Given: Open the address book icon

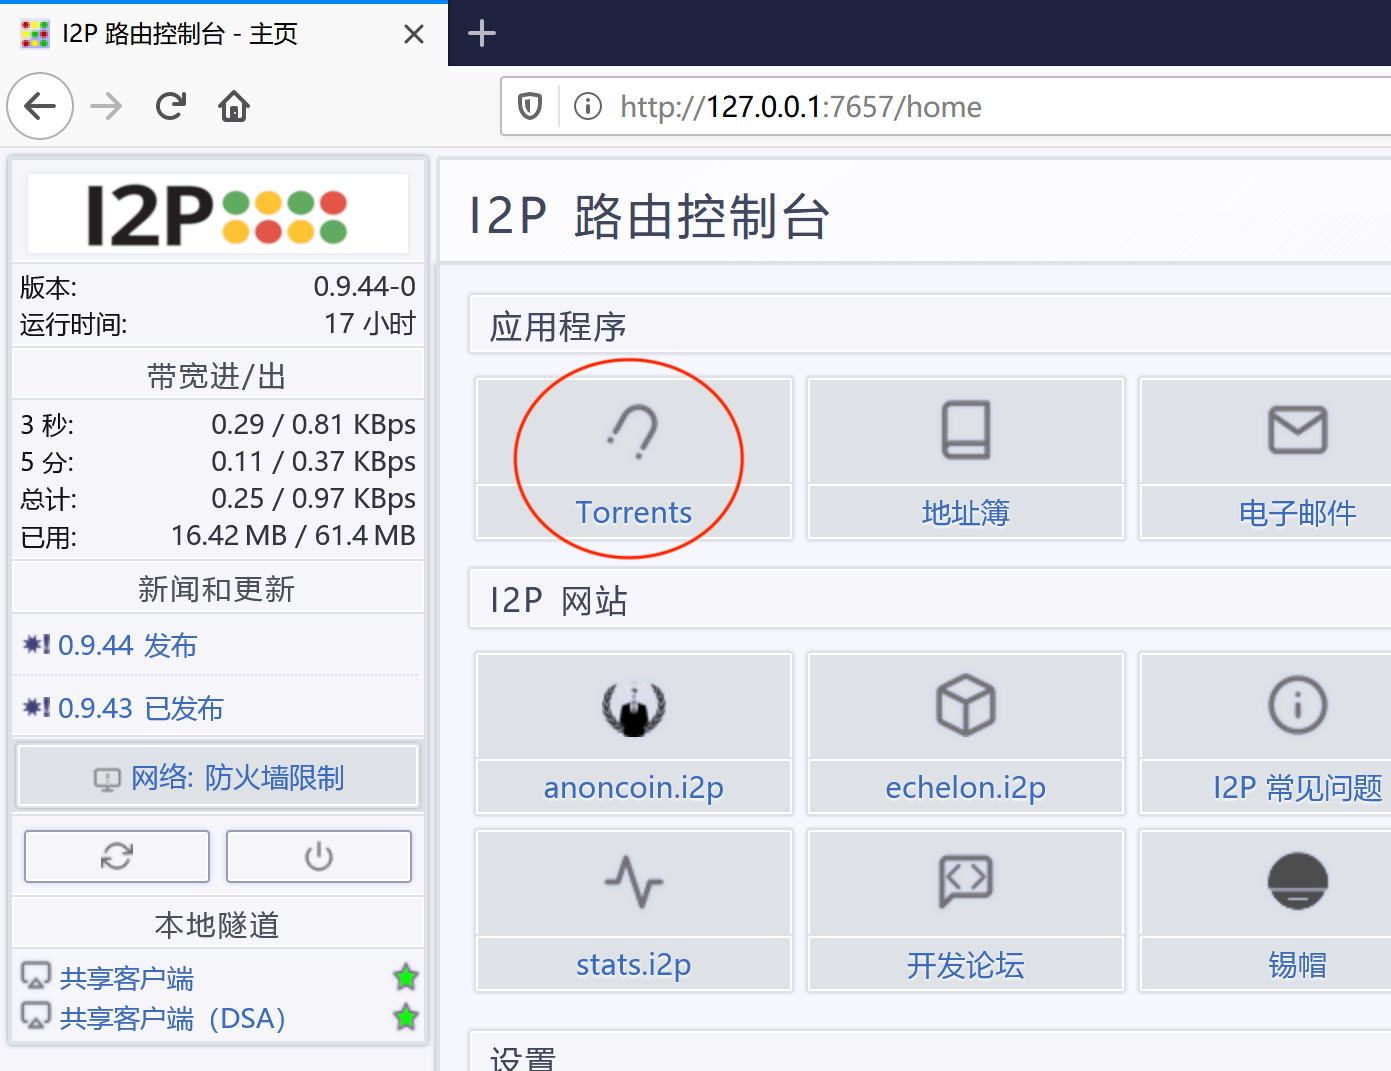Looking at the screenshot, I should pyautogui.click(x=965, y=431).
